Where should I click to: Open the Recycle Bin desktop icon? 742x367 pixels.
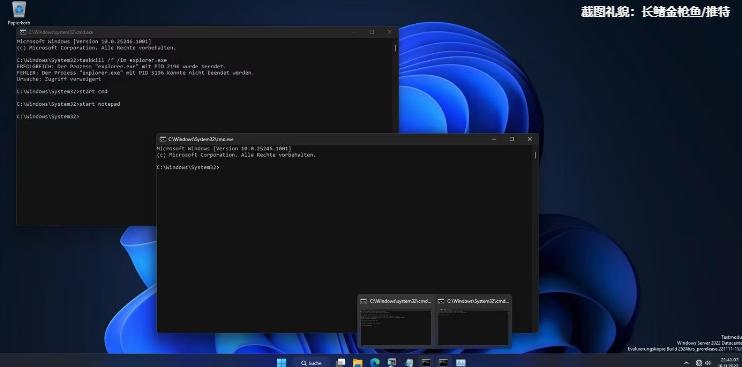19,13
